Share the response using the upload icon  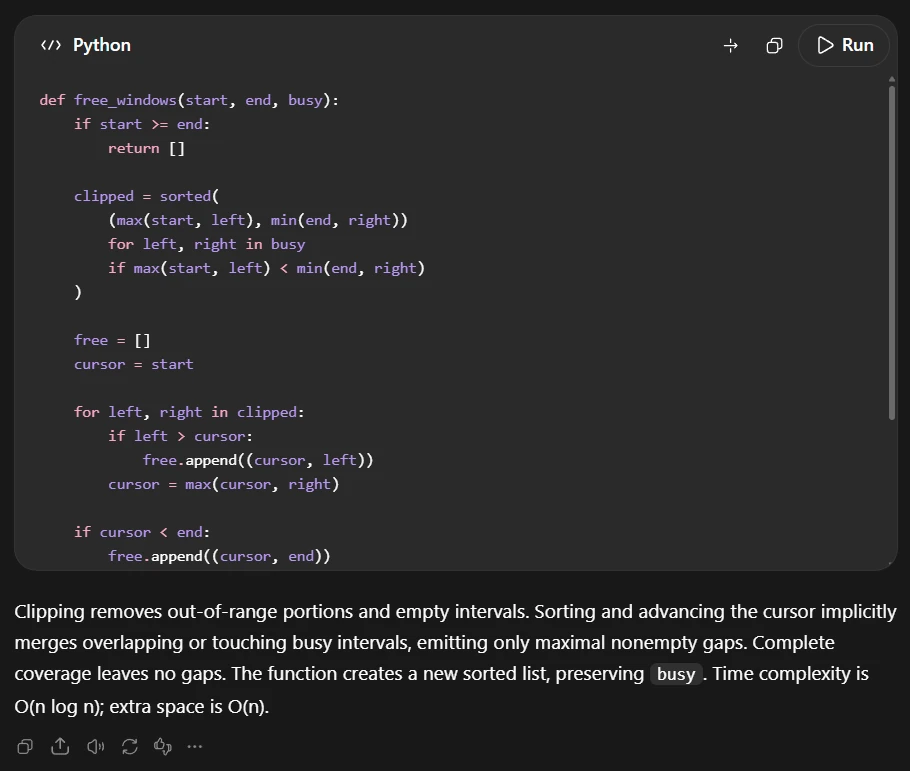click(x=60, y=746)
